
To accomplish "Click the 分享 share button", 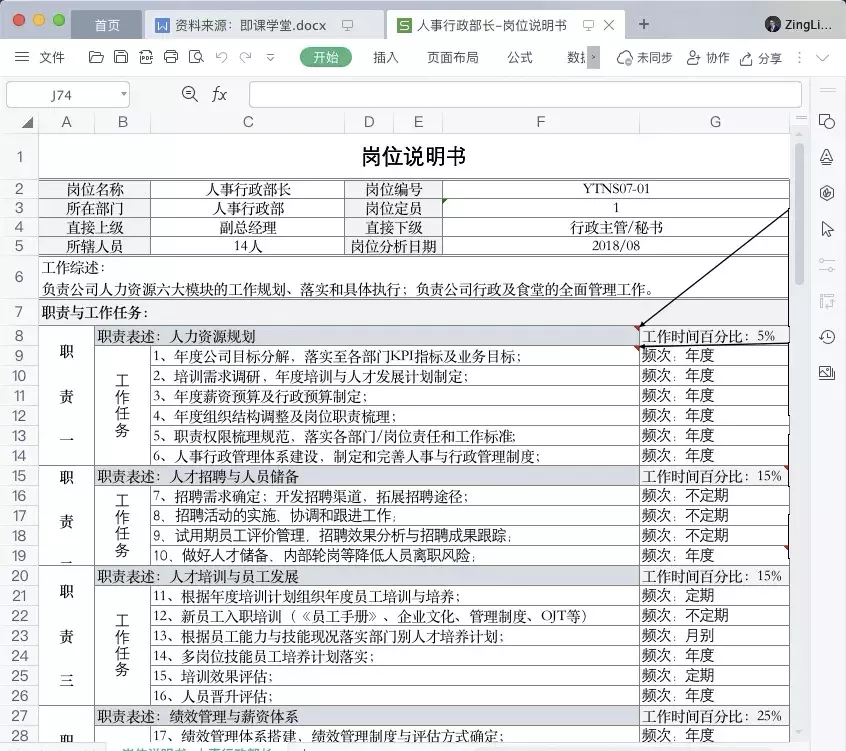I will pyautogui.click(x=760, y=58).
